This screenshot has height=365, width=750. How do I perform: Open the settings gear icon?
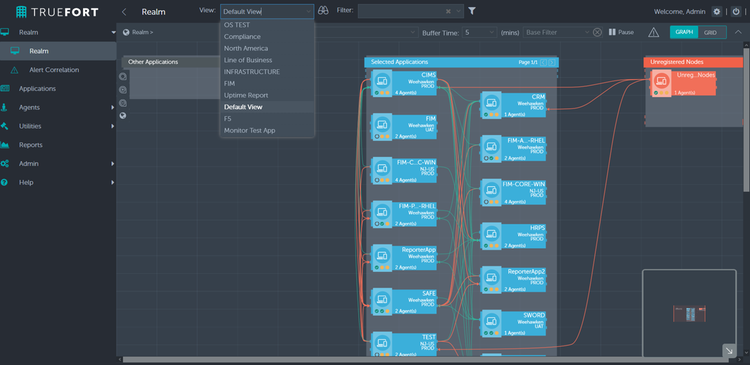[x=716, y=11]
